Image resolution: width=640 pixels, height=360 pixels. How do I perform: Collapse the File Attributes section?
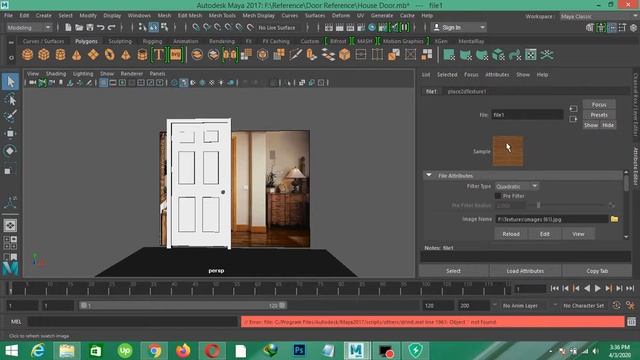[x=429, y=175]
